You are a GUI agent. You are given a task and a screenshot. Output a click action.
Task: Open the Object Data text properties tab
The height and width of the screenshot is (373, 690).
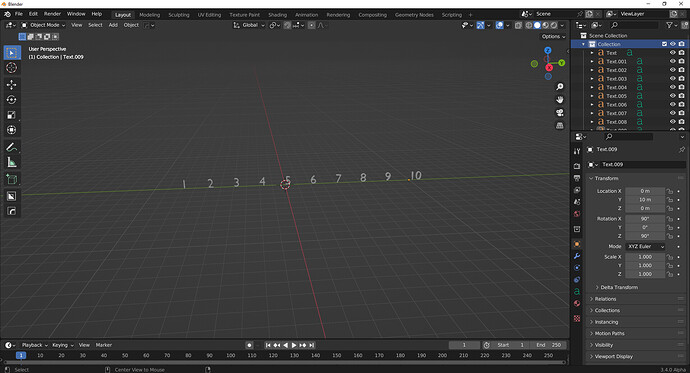tap(577, 291)
